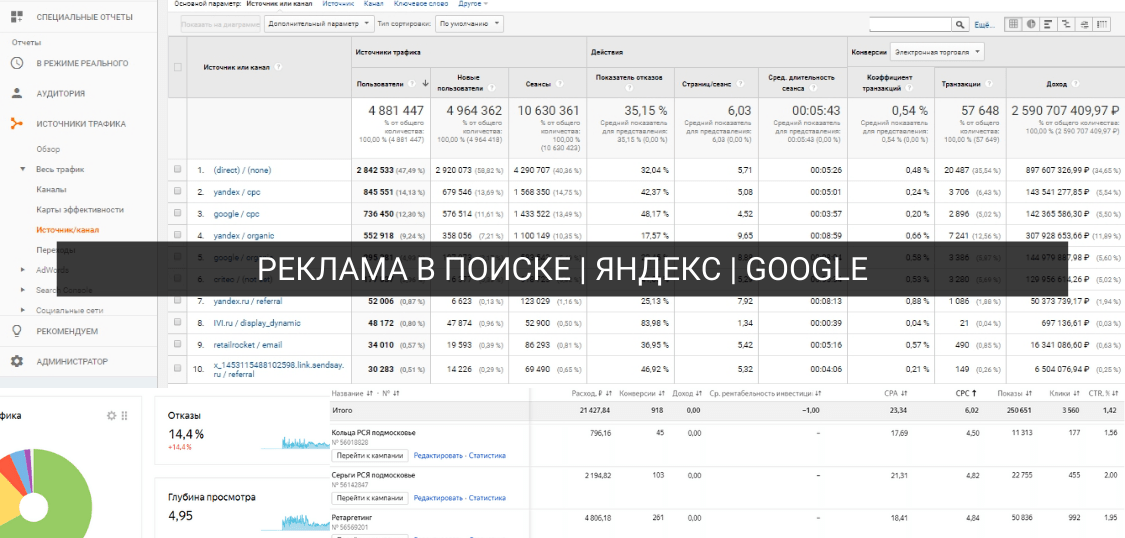Open help icon next to Транзакции
Screen dimensions: 1125x538
989,84
